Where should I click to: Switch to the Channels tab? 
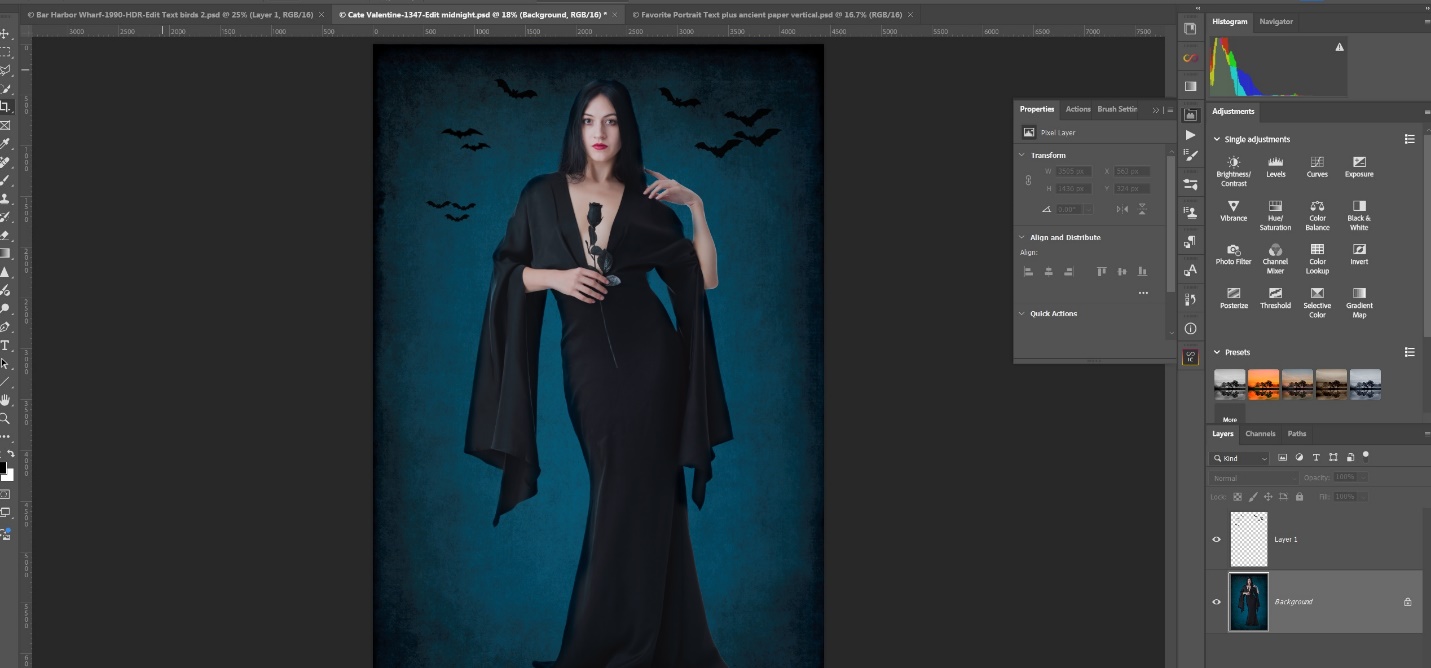click(1260, 434)
